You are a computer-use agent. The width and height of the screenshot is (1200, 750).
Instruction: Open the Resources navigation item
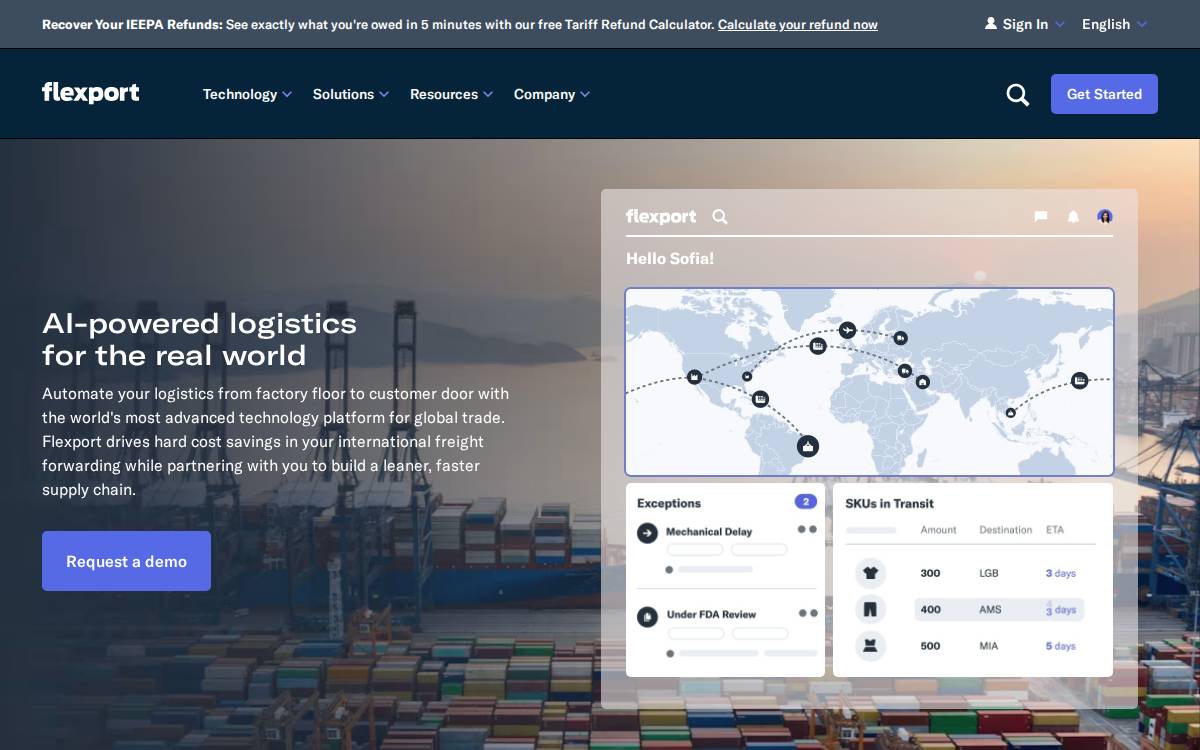pos(444,94)
